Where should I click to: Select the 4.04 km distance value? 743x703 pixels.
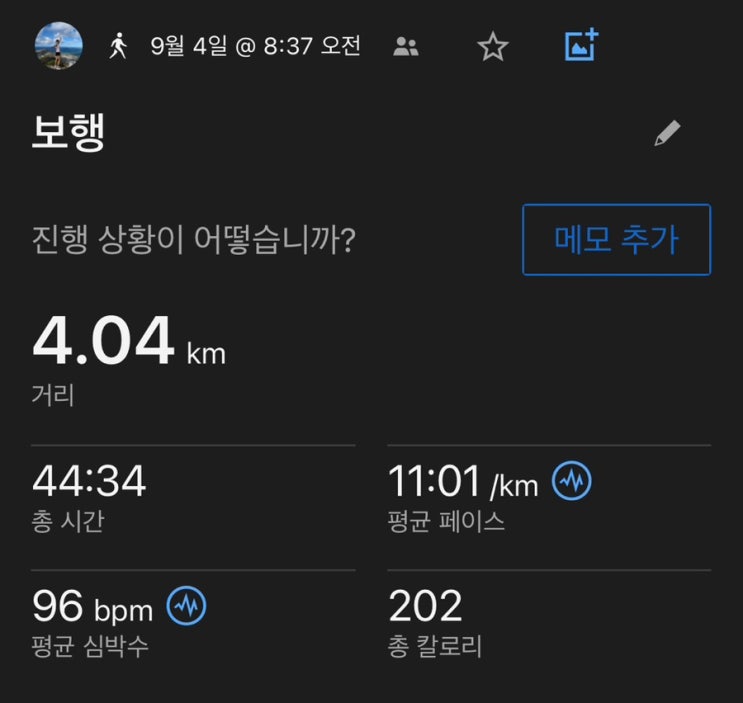129,341
